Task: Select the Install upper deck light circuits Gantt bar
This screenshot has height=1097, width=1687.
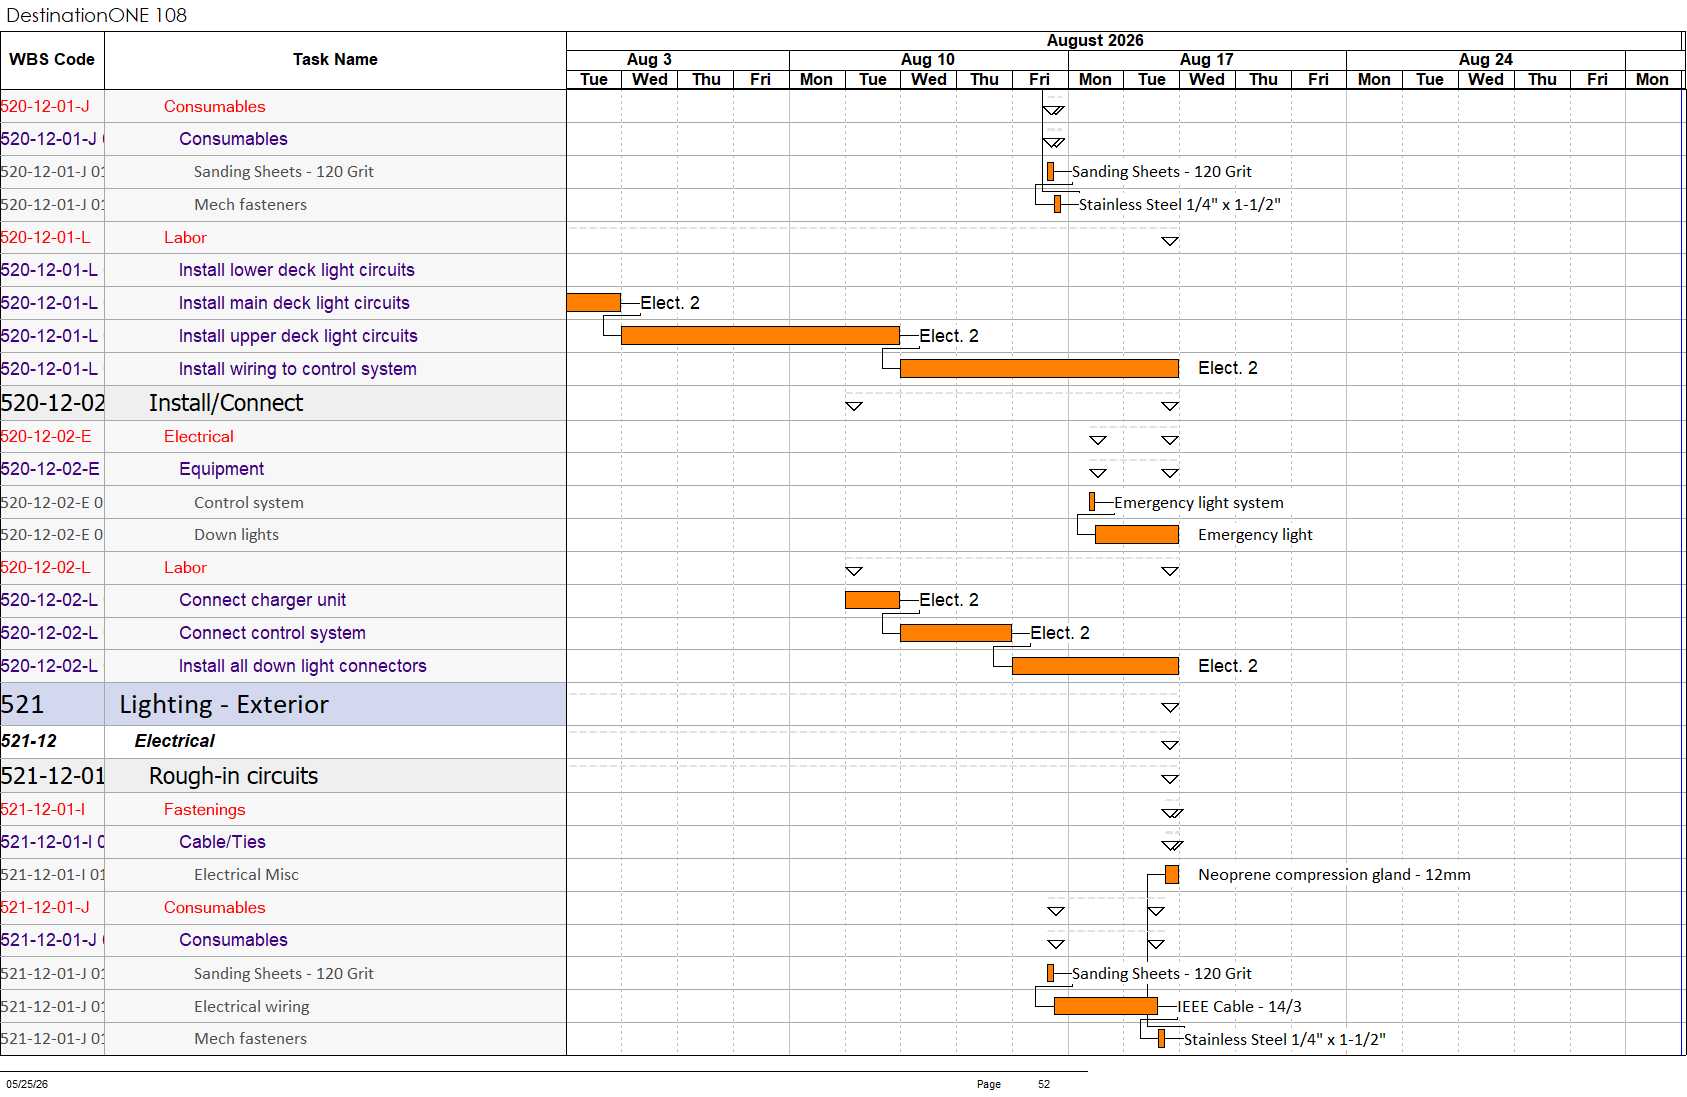Action: tap(760, 335)
